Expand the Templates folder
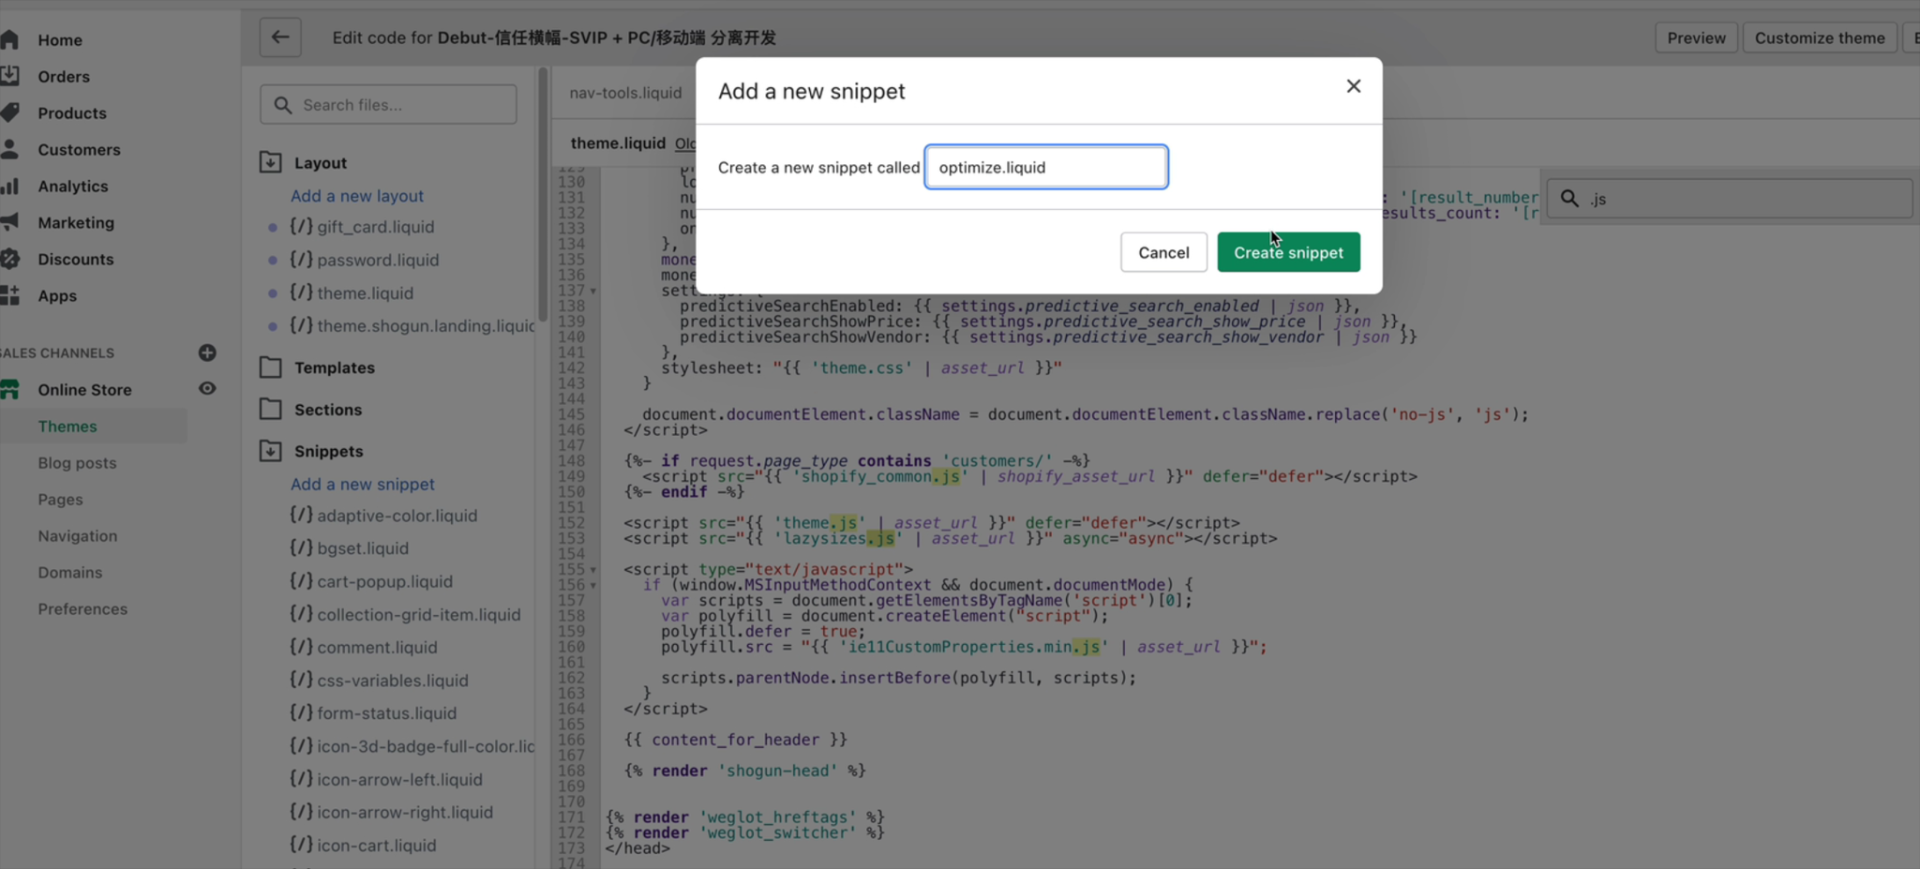Screen dimensions: 1920x869 pos(270,367)
